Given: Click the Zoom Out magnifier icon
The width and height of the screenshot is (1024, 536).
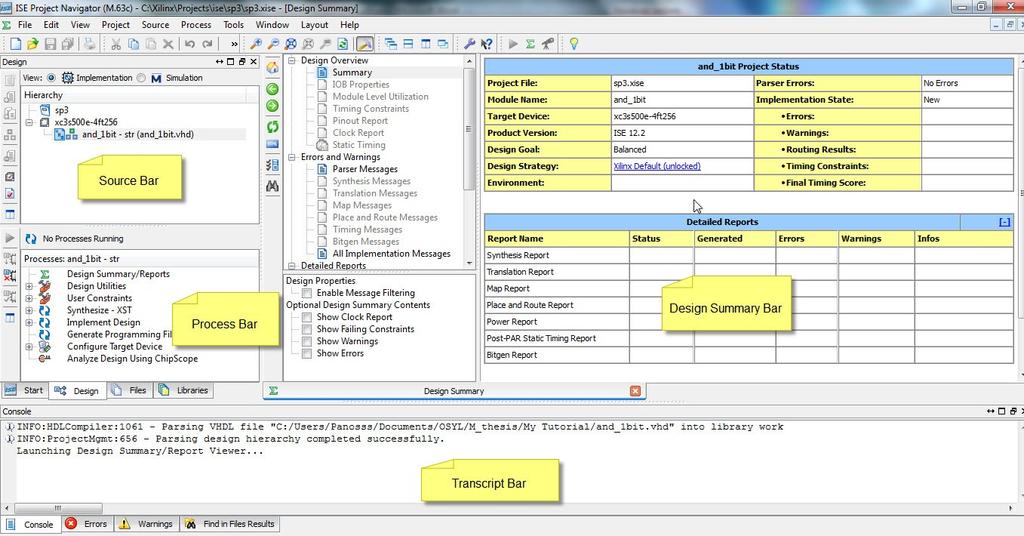Looking at the screenshot, I should [x=274, y=44].
